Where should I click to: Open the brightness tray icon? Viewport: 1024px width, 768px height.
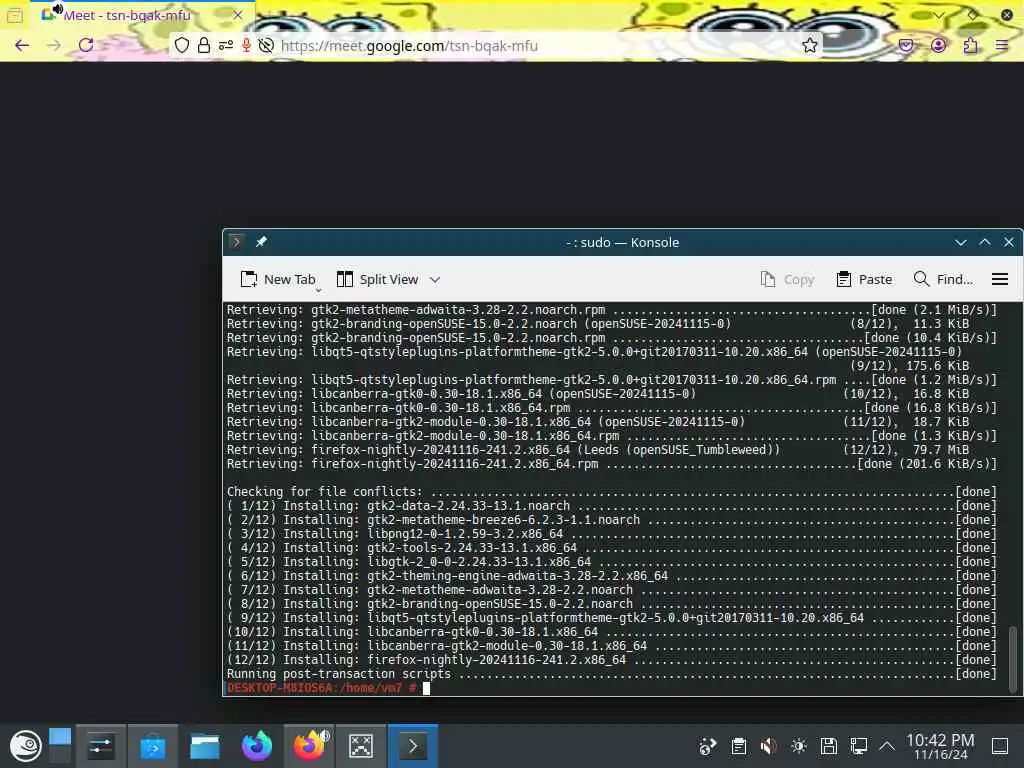pos(799,746)
